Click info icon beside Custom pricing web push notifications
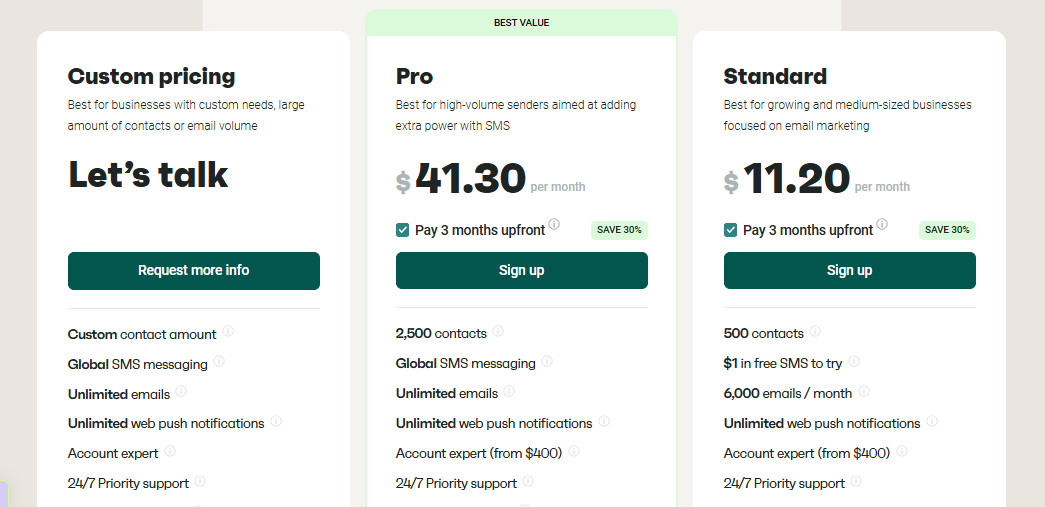 click(276, 421)
